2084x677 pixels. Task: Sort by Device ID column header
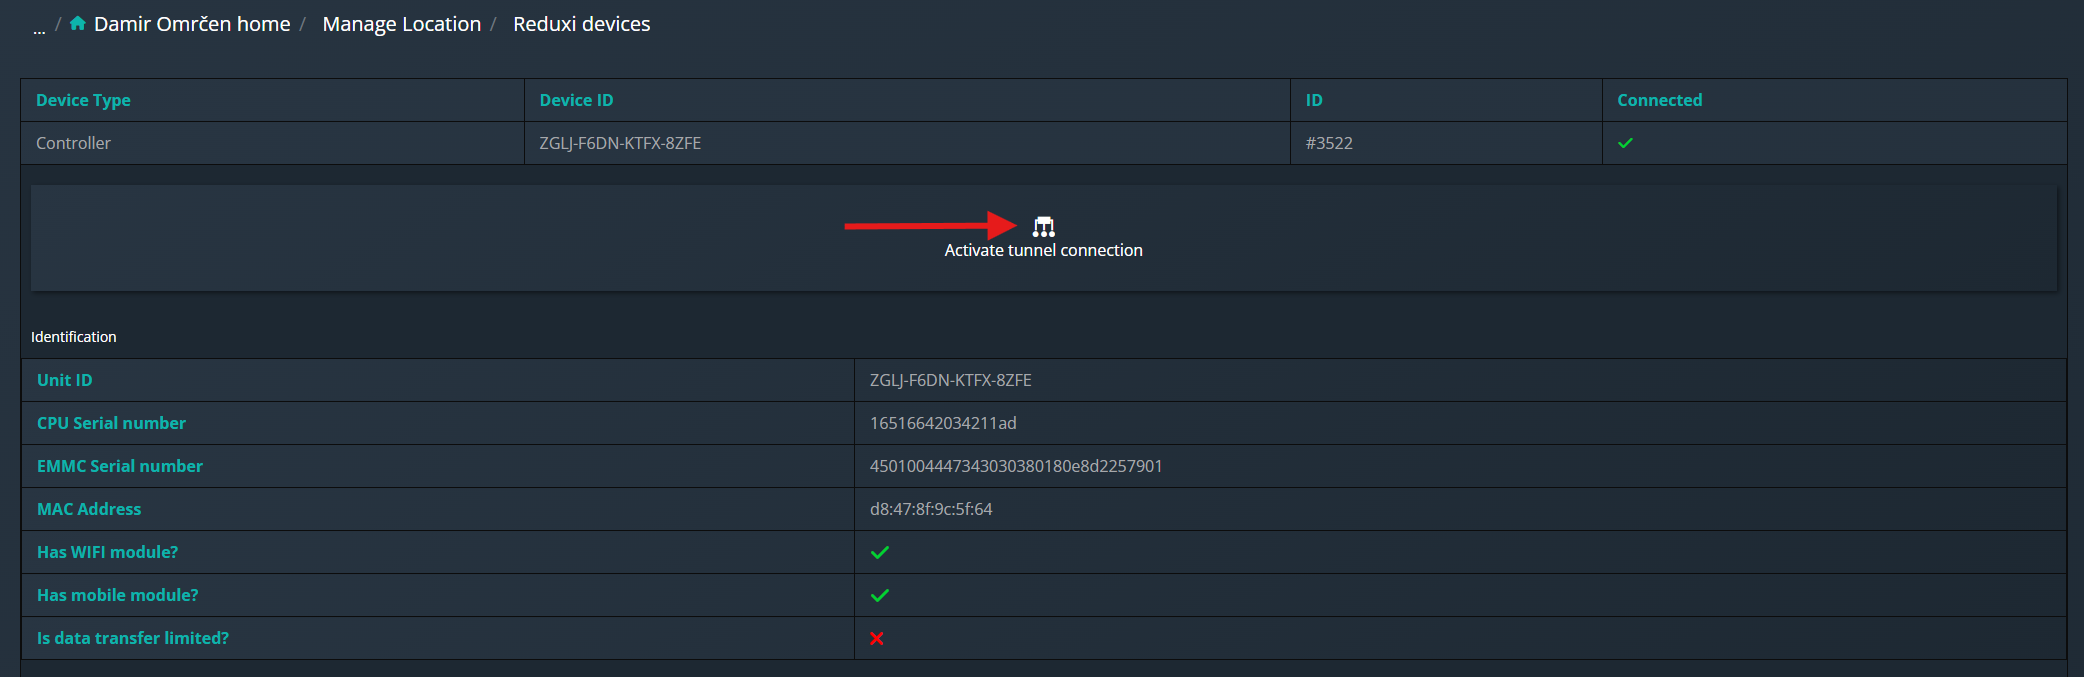576,100
